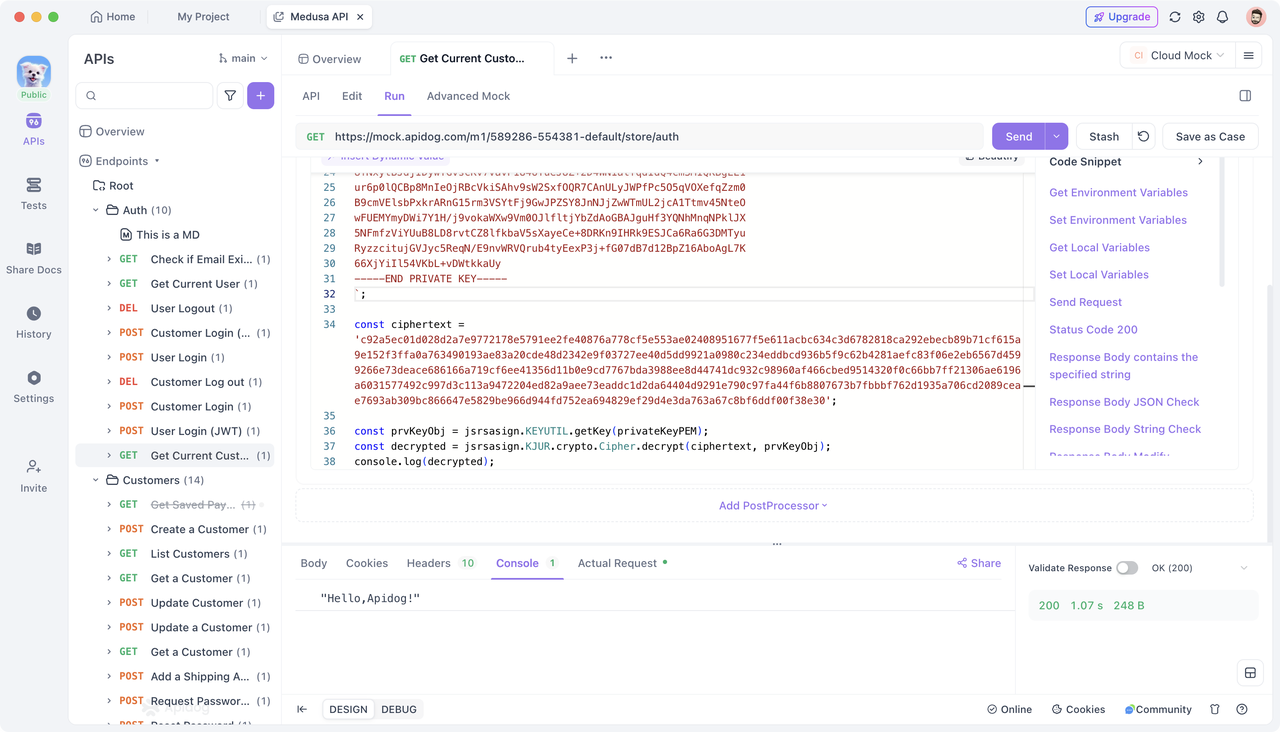The image size is (1280, 732).
Task: Expand the Get Current User endpoint
Action: coord(110,284)
